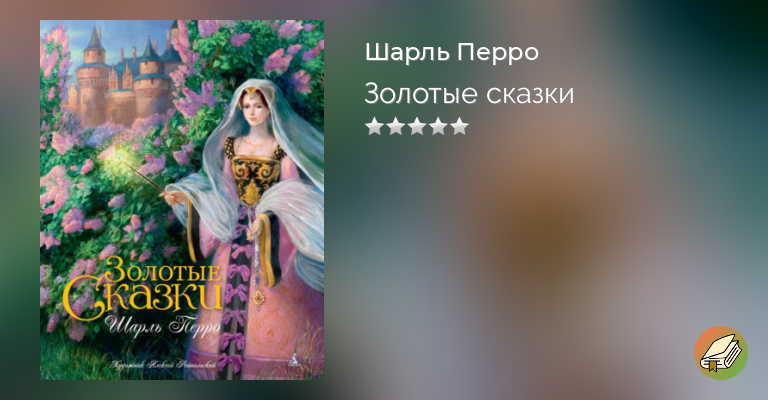Select the second rating star
This screenshot has height=400, width=768.
click(396, 126)
